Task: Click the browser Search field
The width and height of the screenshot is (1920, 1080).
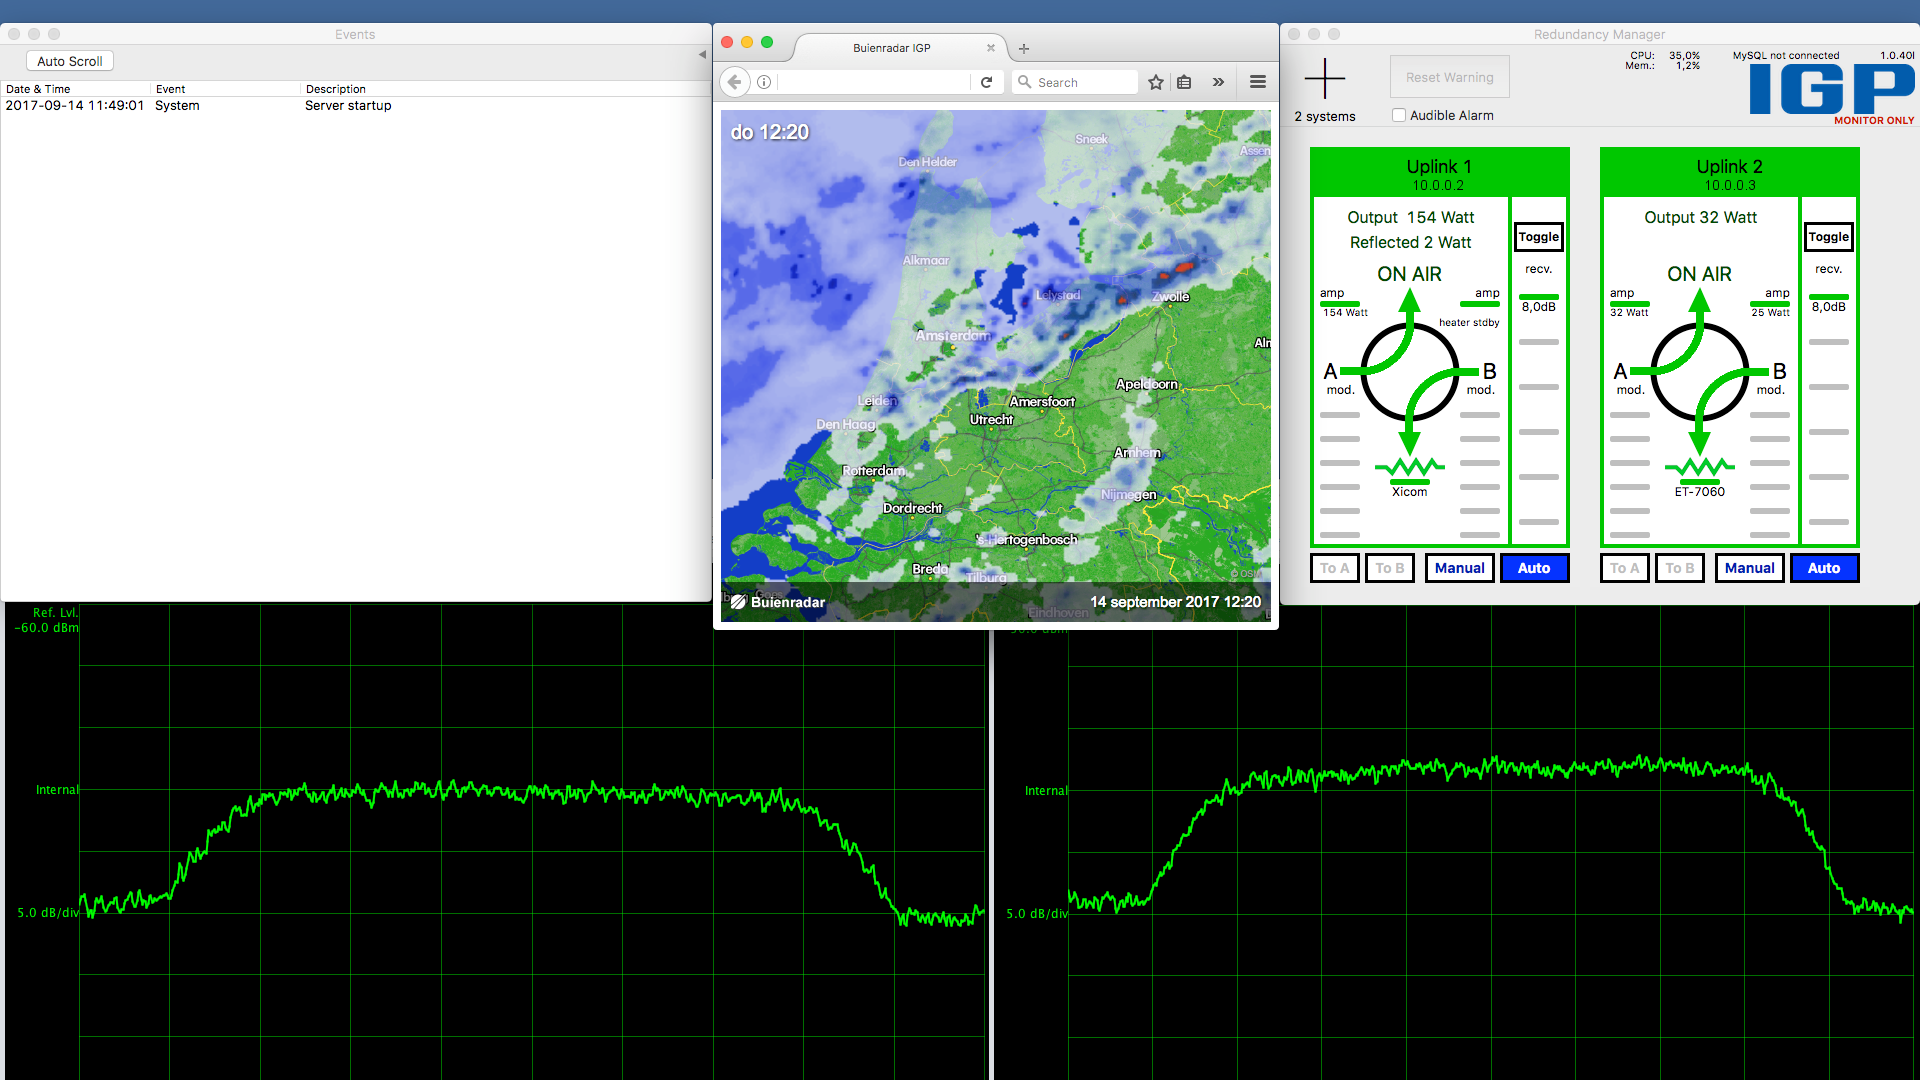Action: [x=1076, y=82]
